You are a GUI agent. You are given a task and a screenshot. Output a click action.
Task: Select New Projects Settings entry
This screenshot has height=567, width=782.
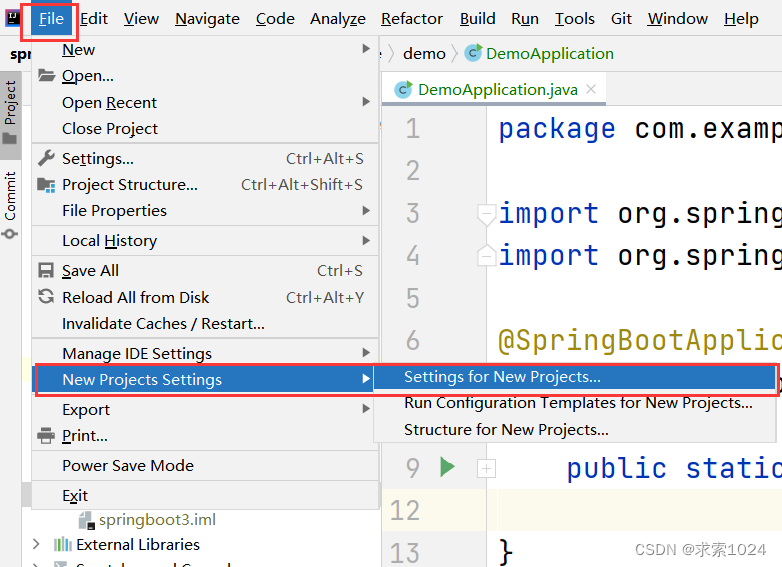tap(204, 379)
